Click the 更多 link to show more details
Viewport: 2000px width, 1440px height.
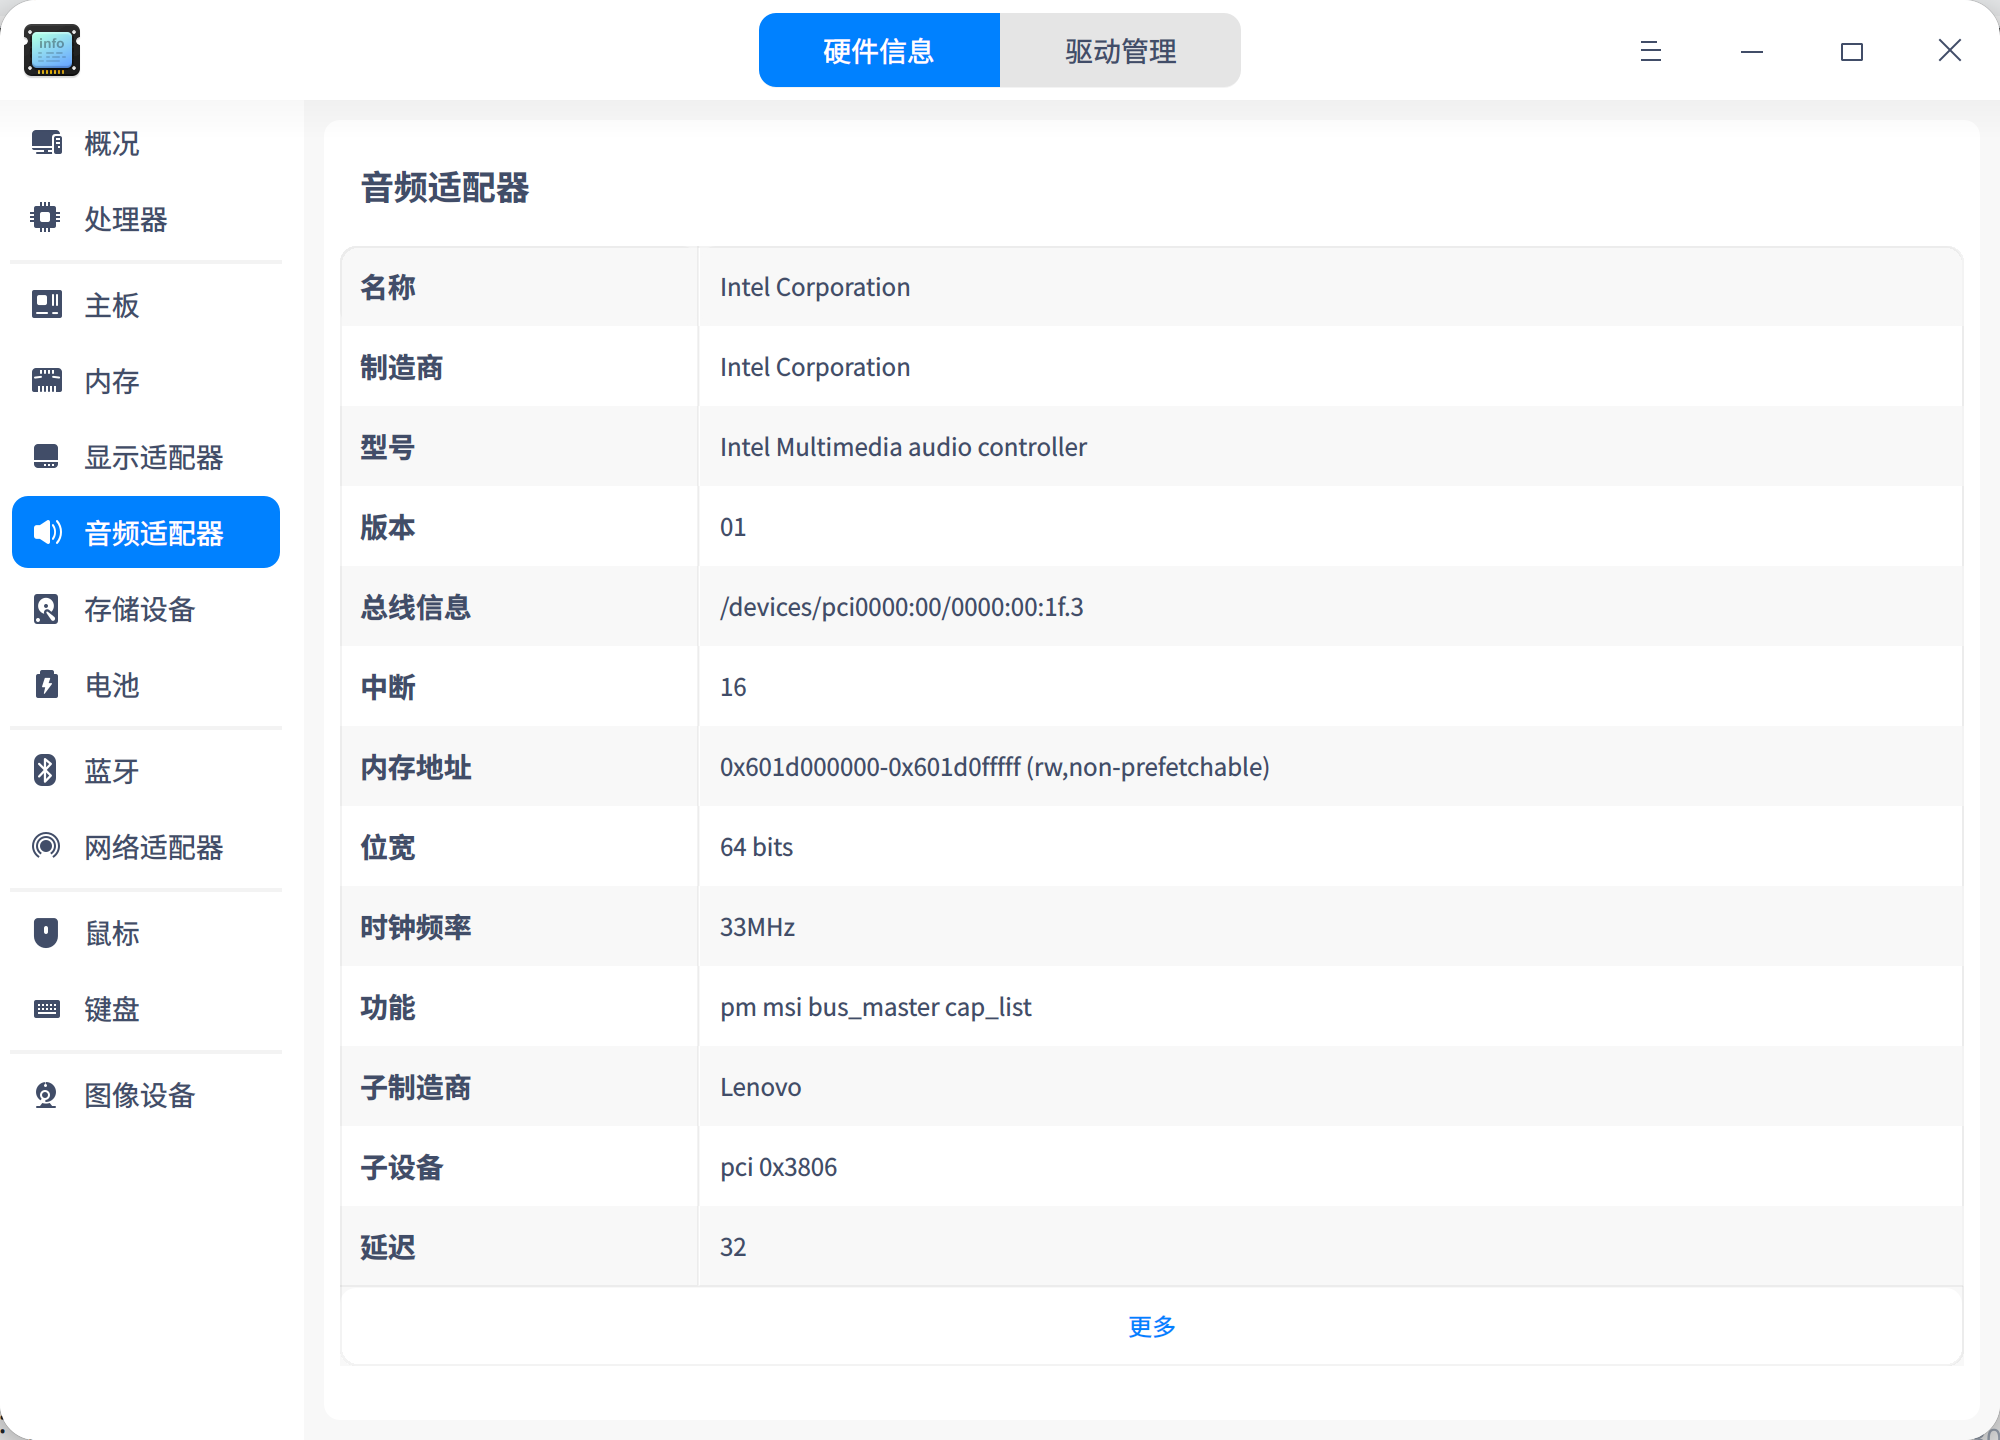click(x=1150, y=1326)
